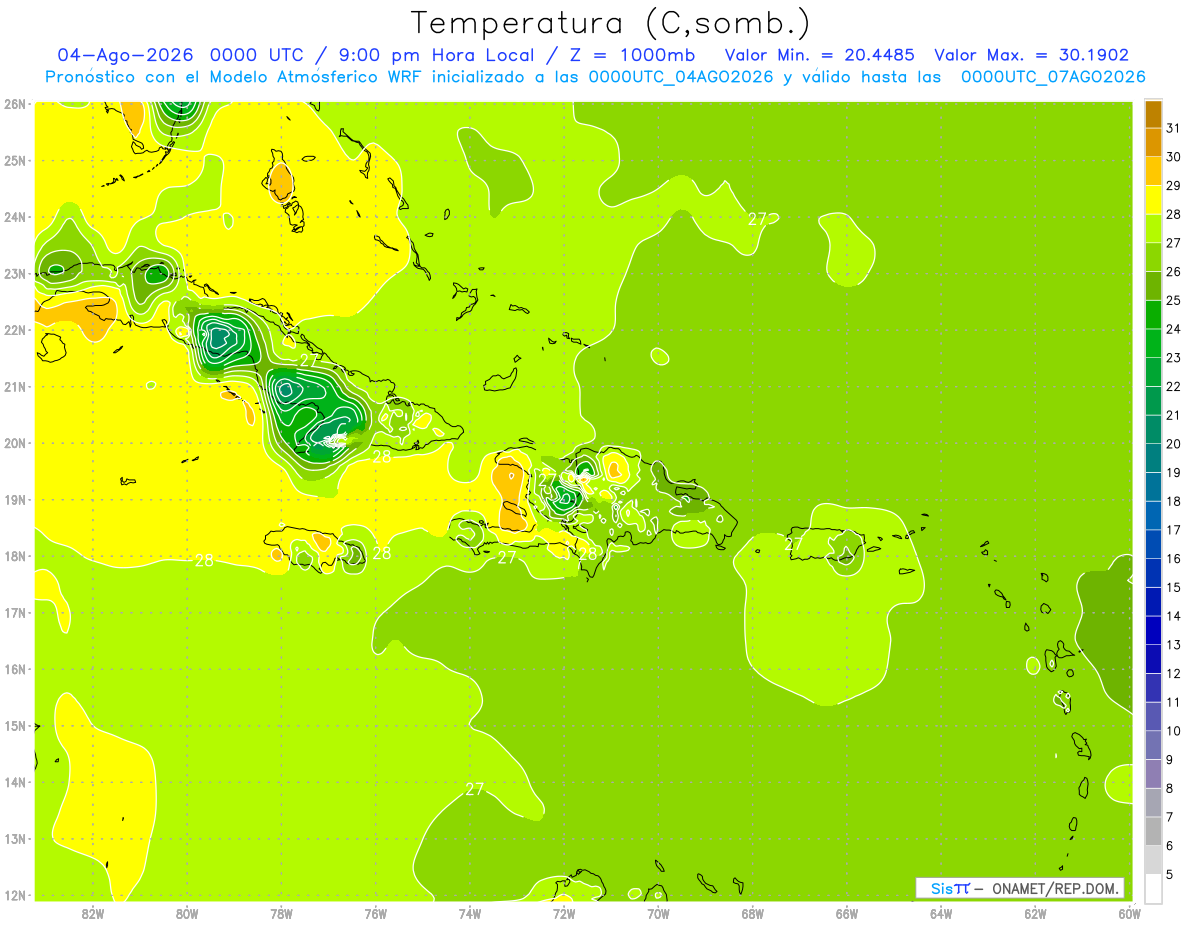Click the purple legend swatch between 9 and 10
Viewport: 1200px width, 927px height.
1153,745
